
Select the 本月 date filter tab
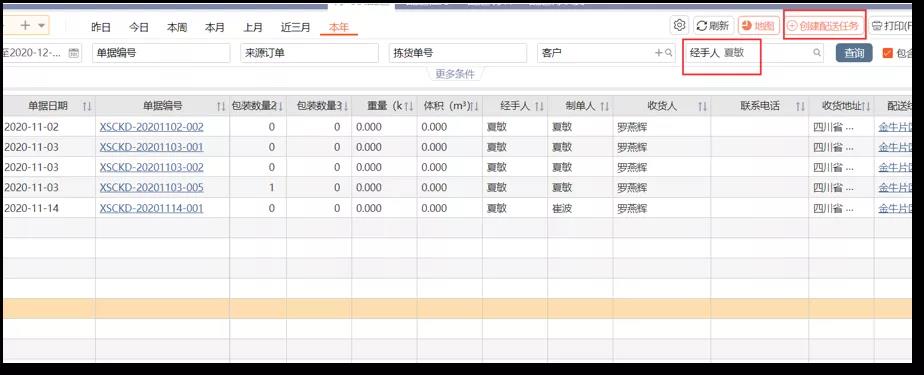click(215, 27)
